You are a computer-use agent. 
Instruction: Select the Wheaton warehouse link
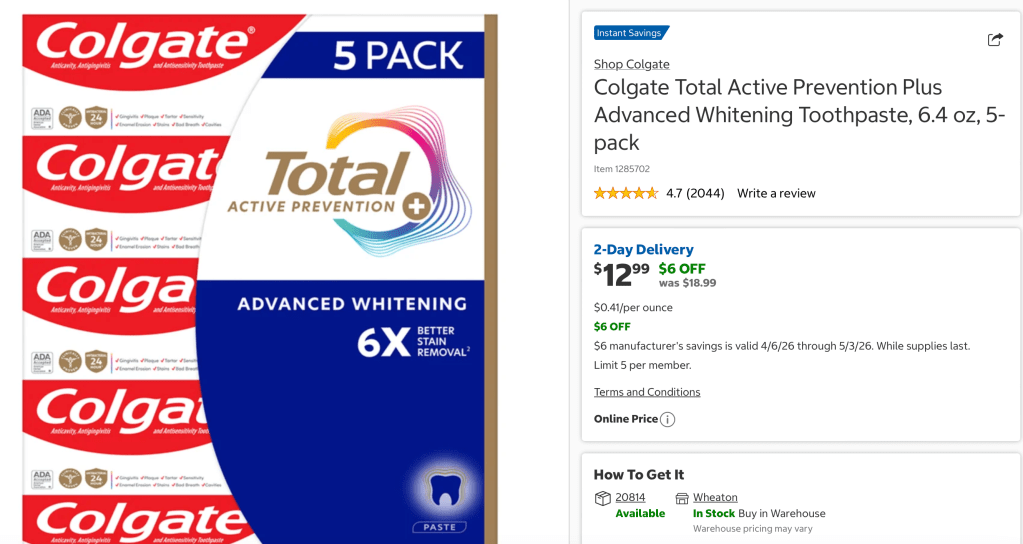point(715,497)
